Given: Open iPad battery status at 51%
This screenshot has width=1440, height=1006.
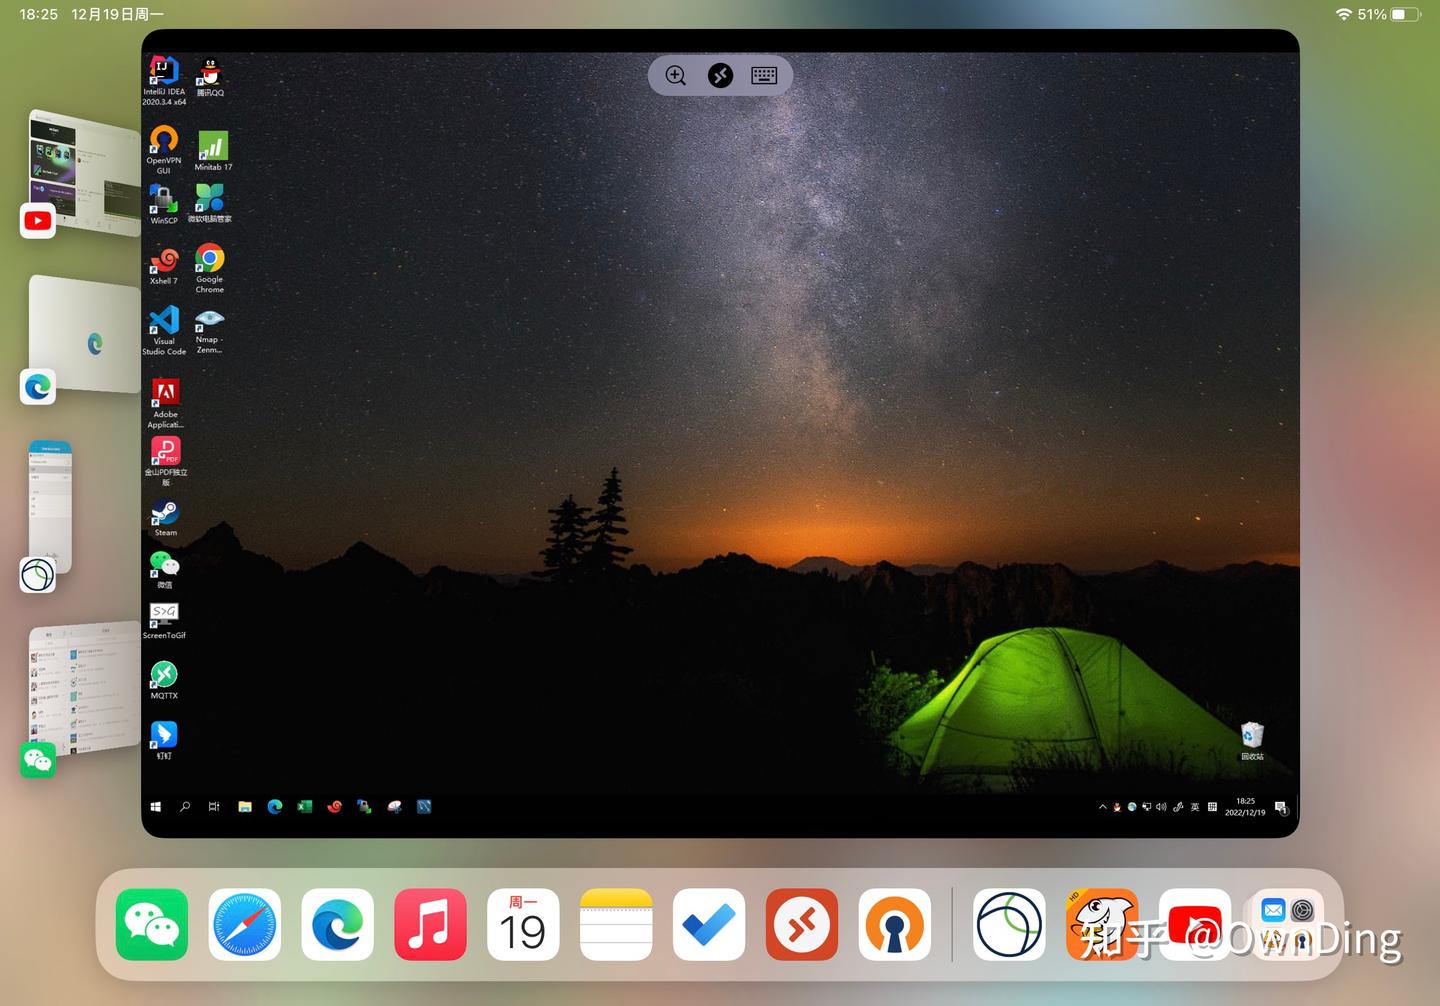Looking at the screenshot, I should click(1390, 14).
